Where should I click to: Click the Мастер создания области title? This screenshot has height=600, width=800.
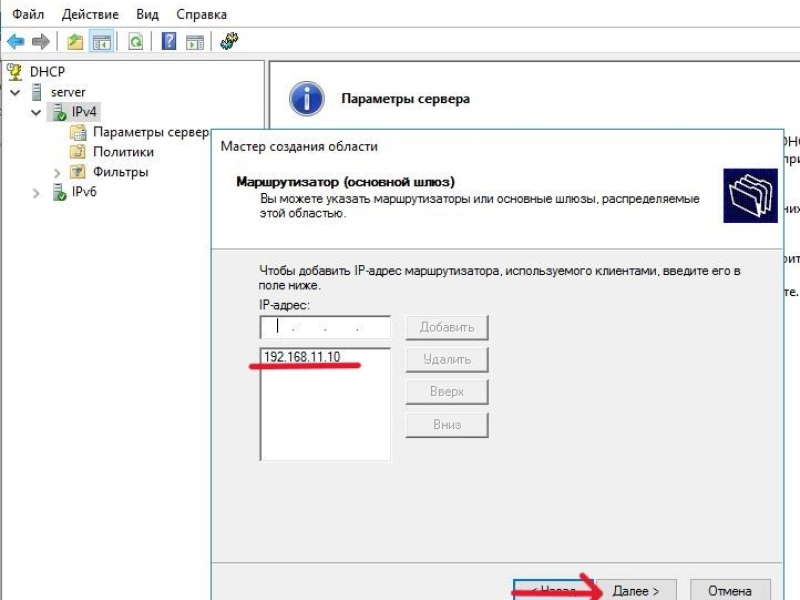click(x=299, y=146)
